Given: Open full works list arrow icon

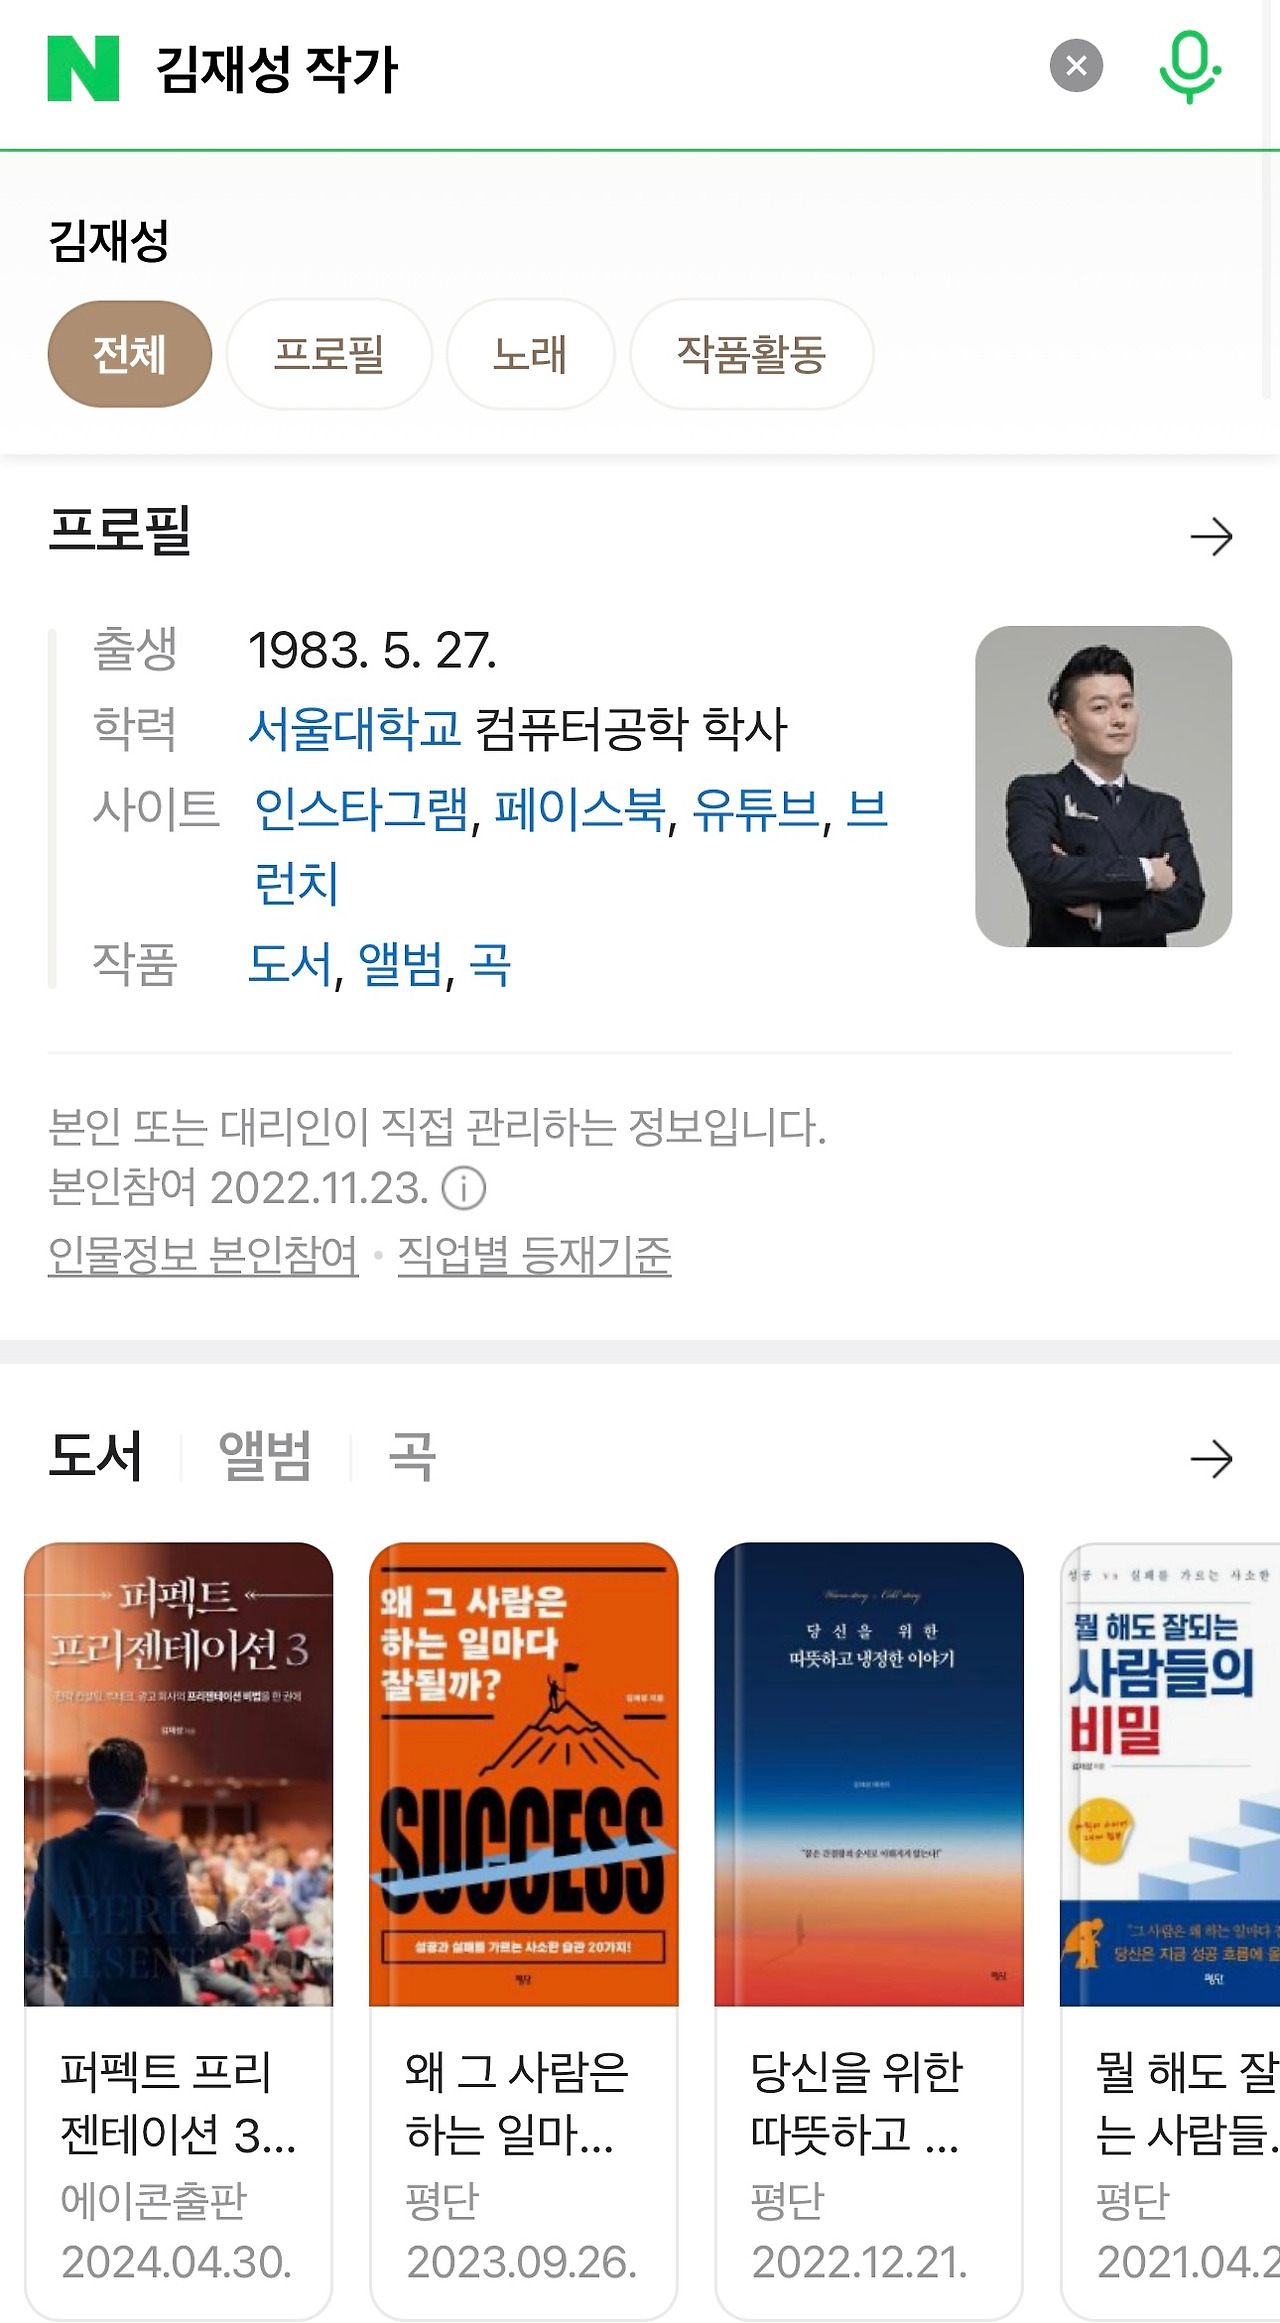Looking at the screenshot, I should click(1211, 1459).
